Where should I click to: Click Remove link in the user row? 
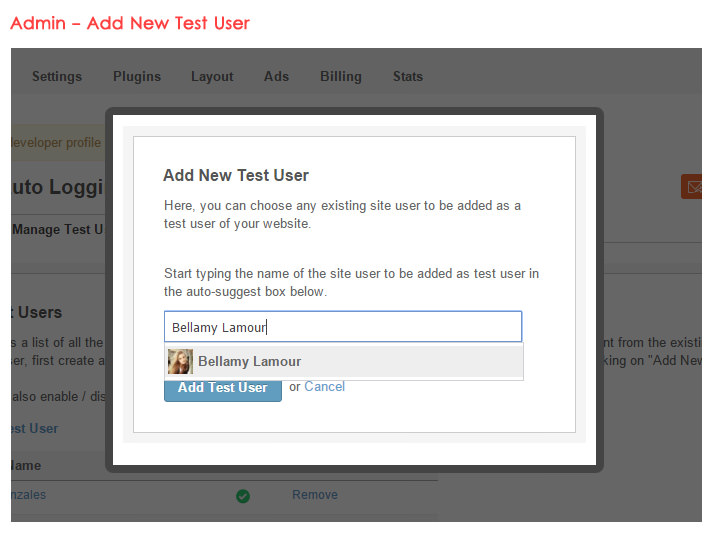(315, 495)
